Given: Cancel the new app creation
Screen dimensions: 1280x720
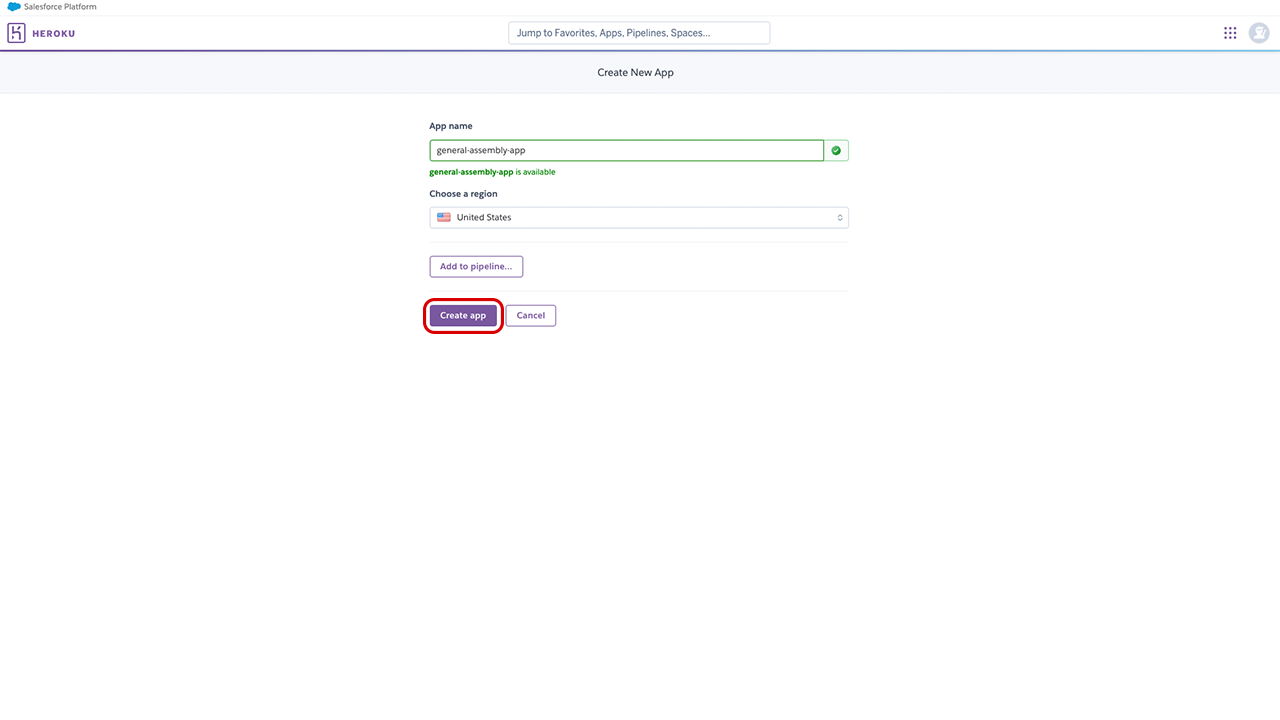Looking at the screenshot, I should 530,316.
